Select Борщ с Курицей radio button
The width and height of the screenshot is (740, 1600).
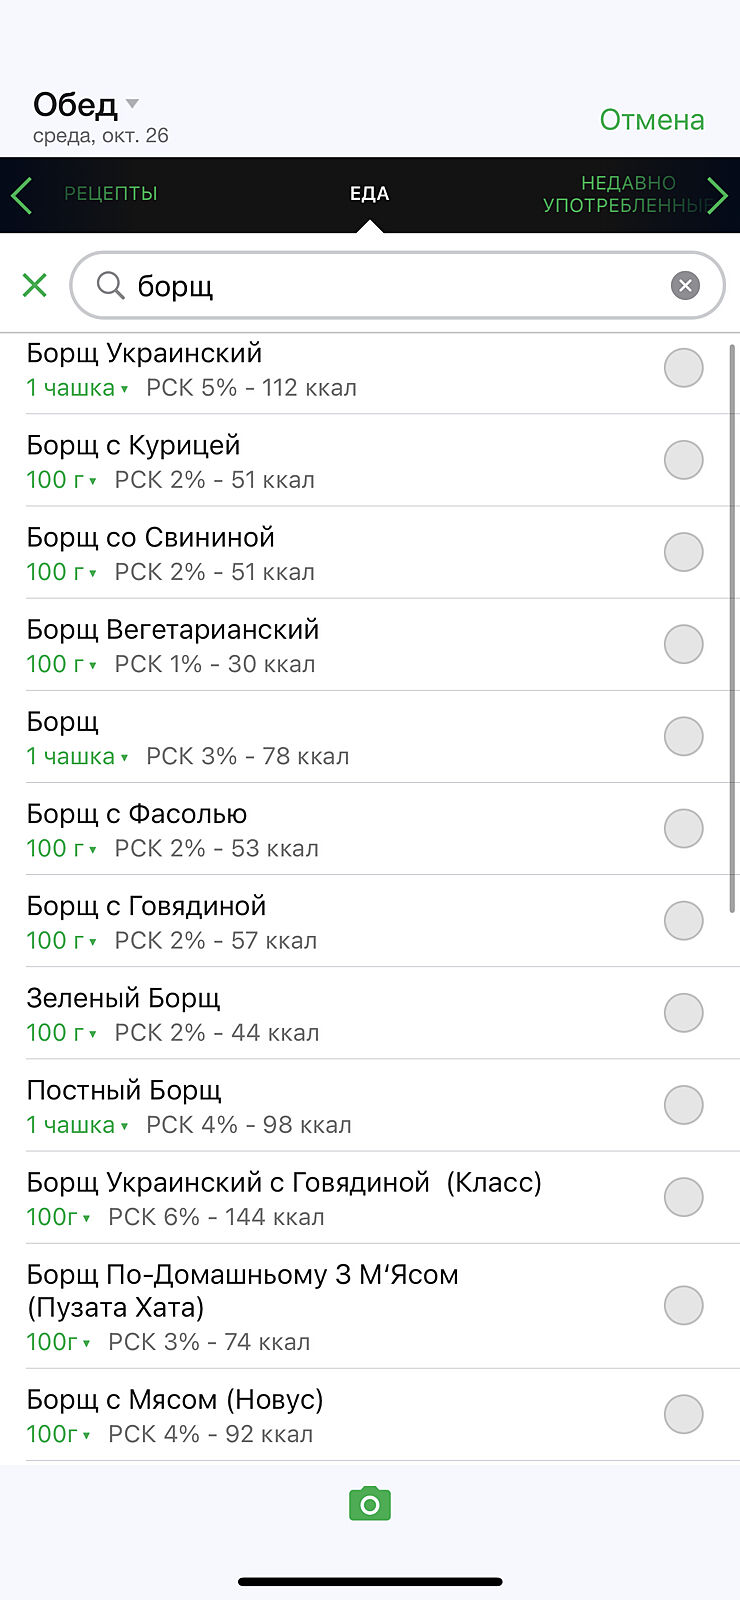tap(684, 460)
